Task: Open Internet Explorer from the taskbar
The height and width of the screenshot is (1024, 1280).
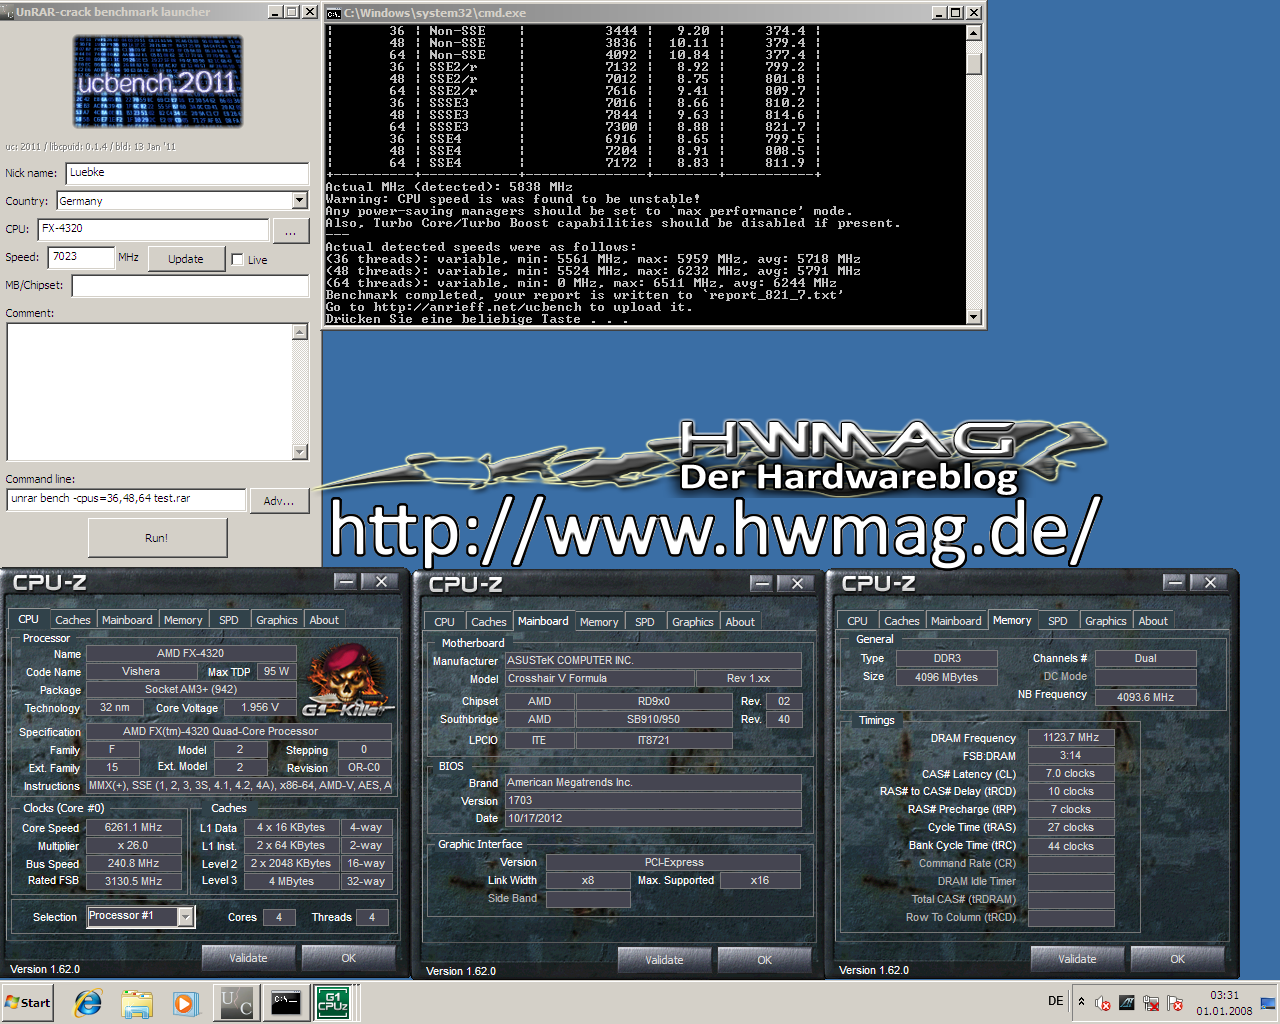Action: pos(88,1003)
